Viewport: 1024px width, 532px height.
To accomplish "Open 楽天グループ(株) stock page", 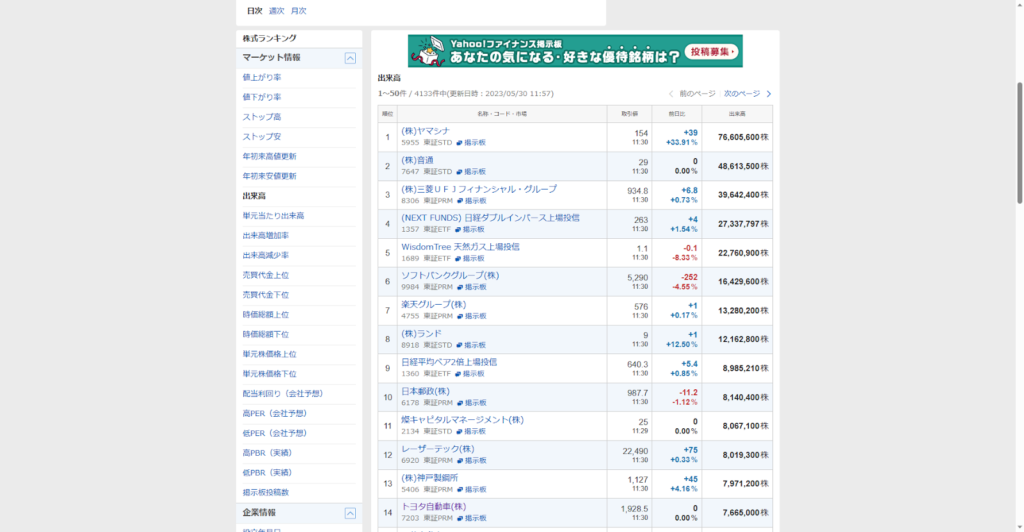I will coord(434,305).
